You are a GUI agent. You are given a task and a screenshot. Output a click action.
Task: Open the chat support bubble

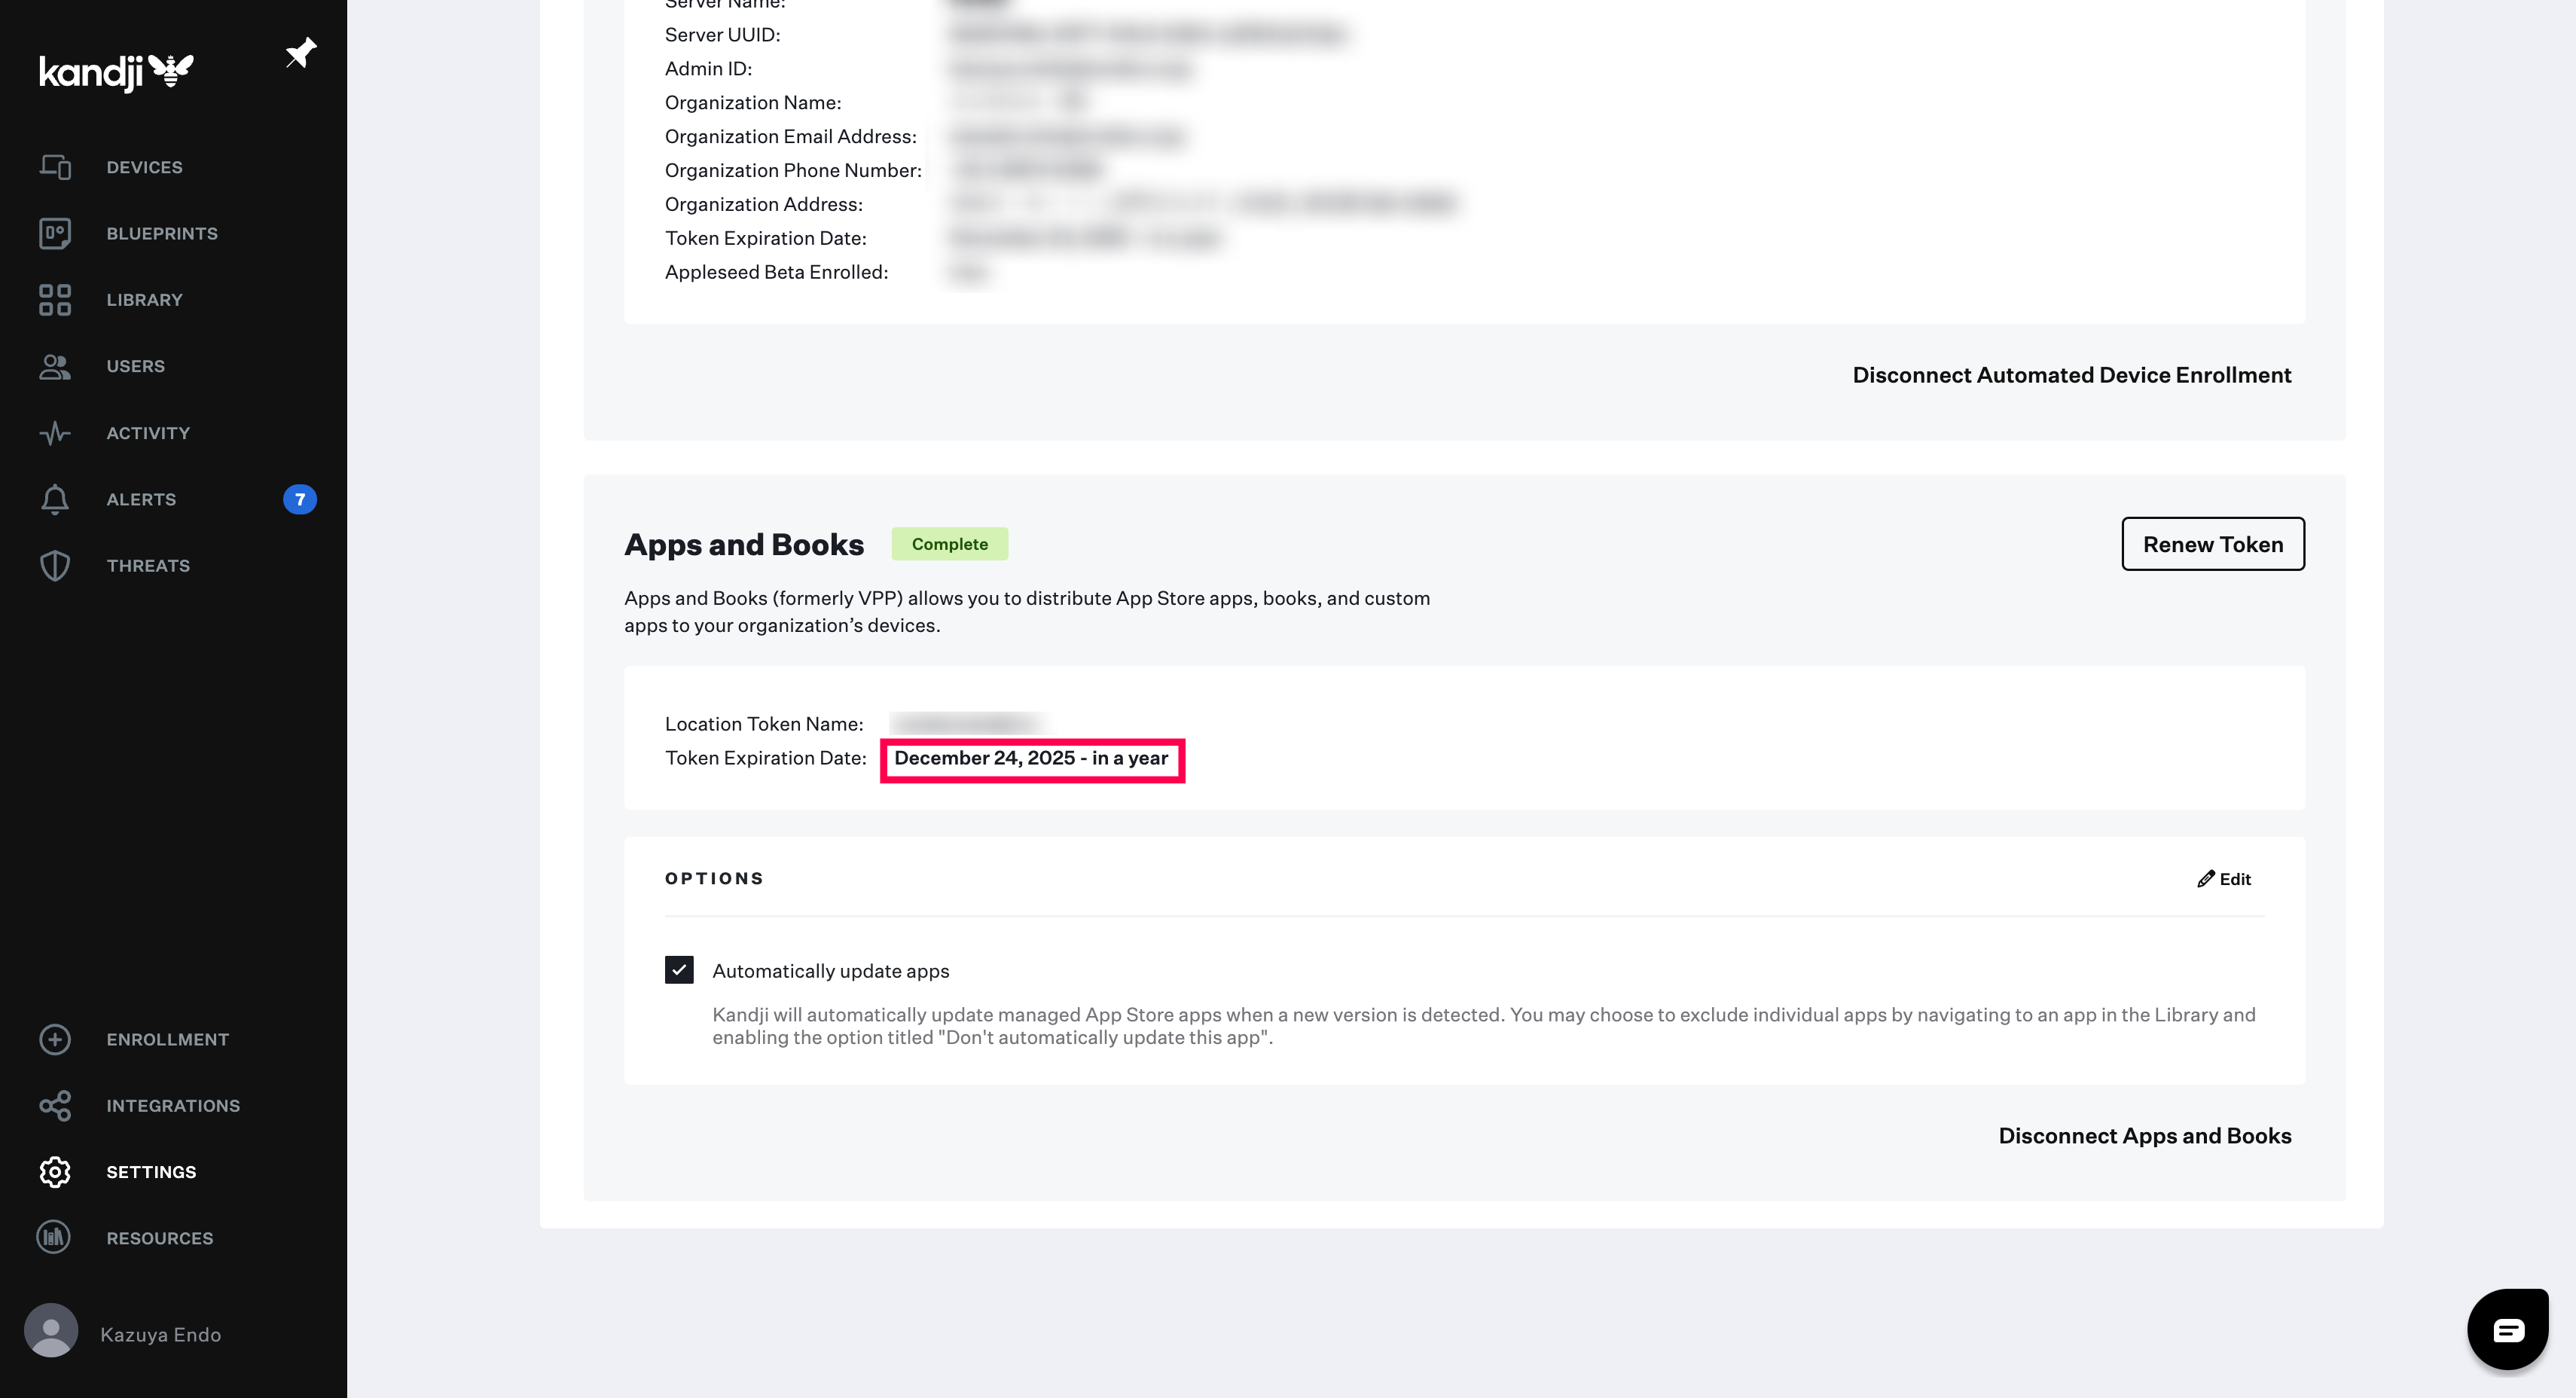pyautogui.click(x=2508, y=1329)
